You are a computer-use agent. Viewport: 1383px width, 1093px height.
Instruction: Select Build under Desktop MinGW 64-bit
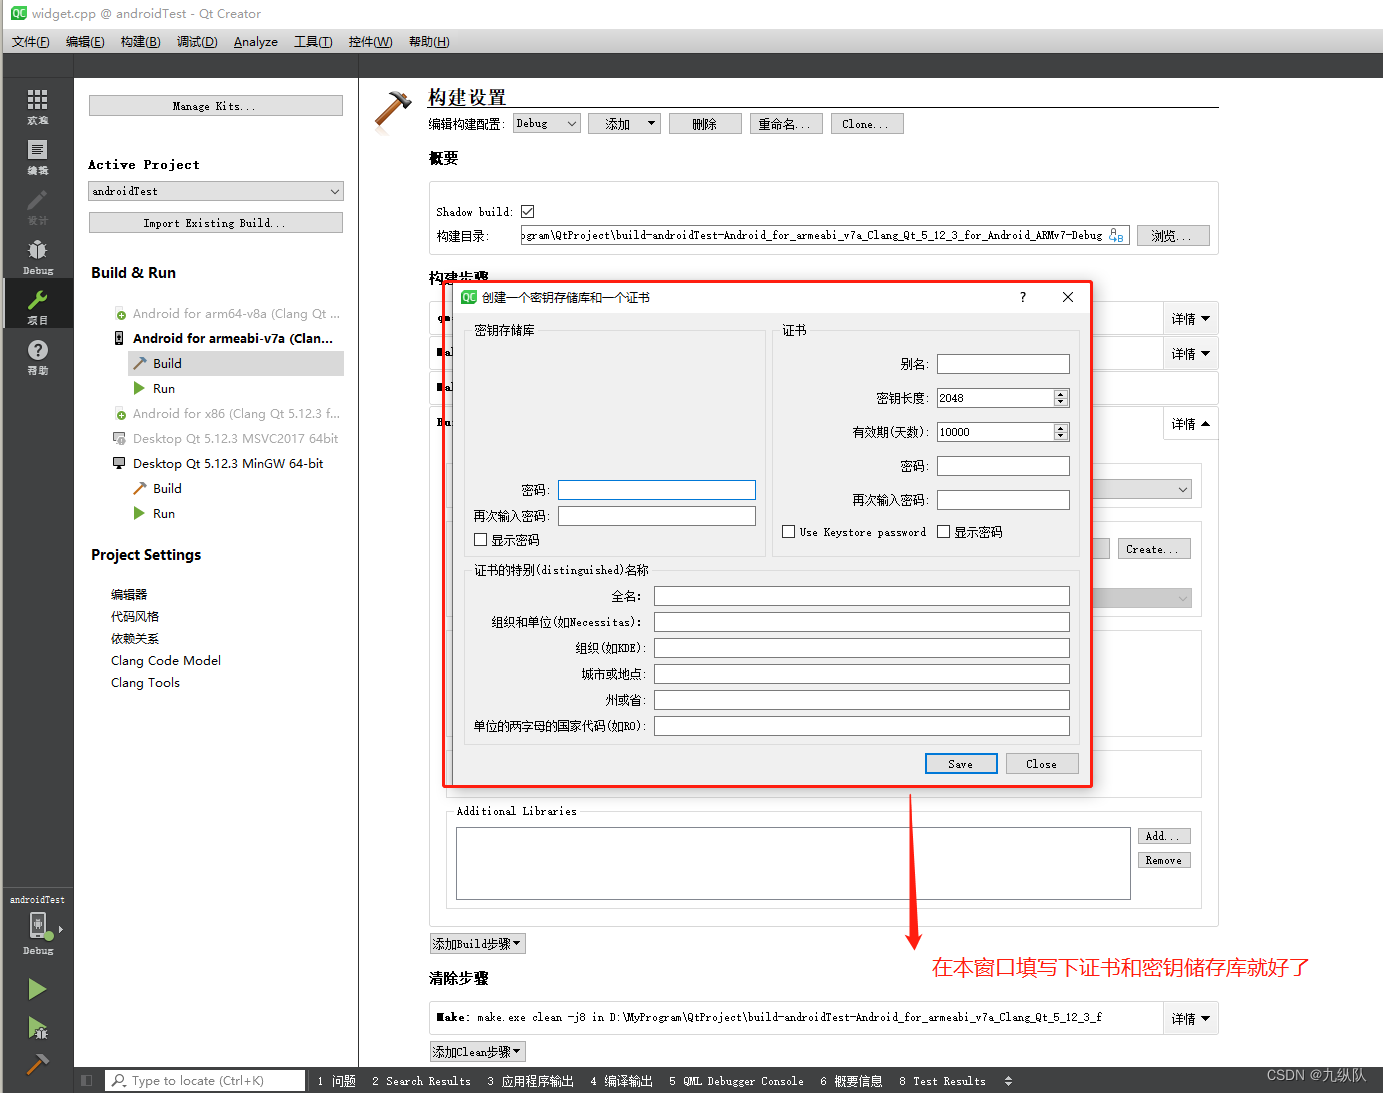point(167,488)
